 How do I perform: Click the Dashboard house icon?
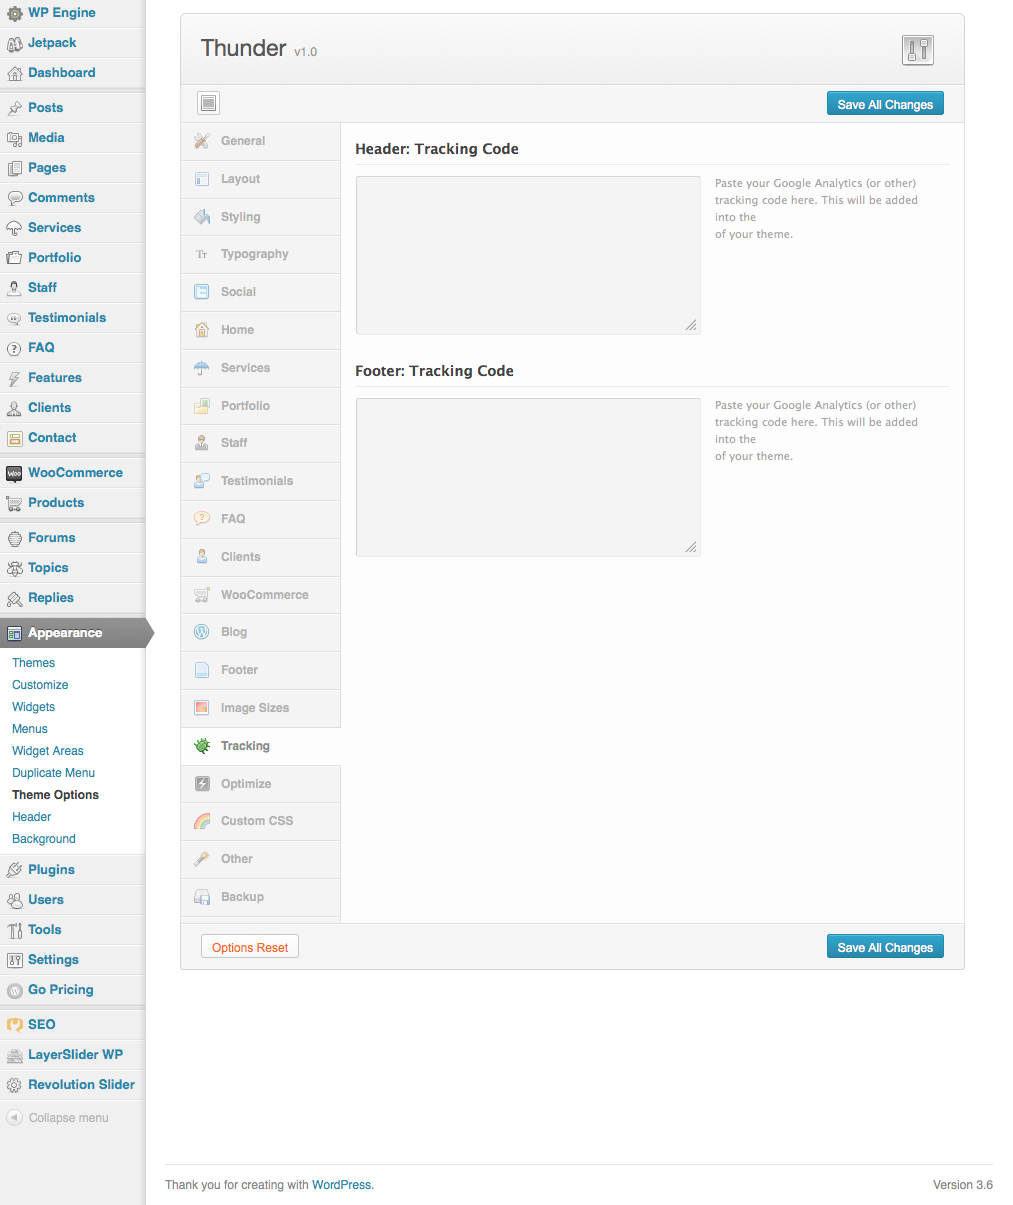pos(14,73)
